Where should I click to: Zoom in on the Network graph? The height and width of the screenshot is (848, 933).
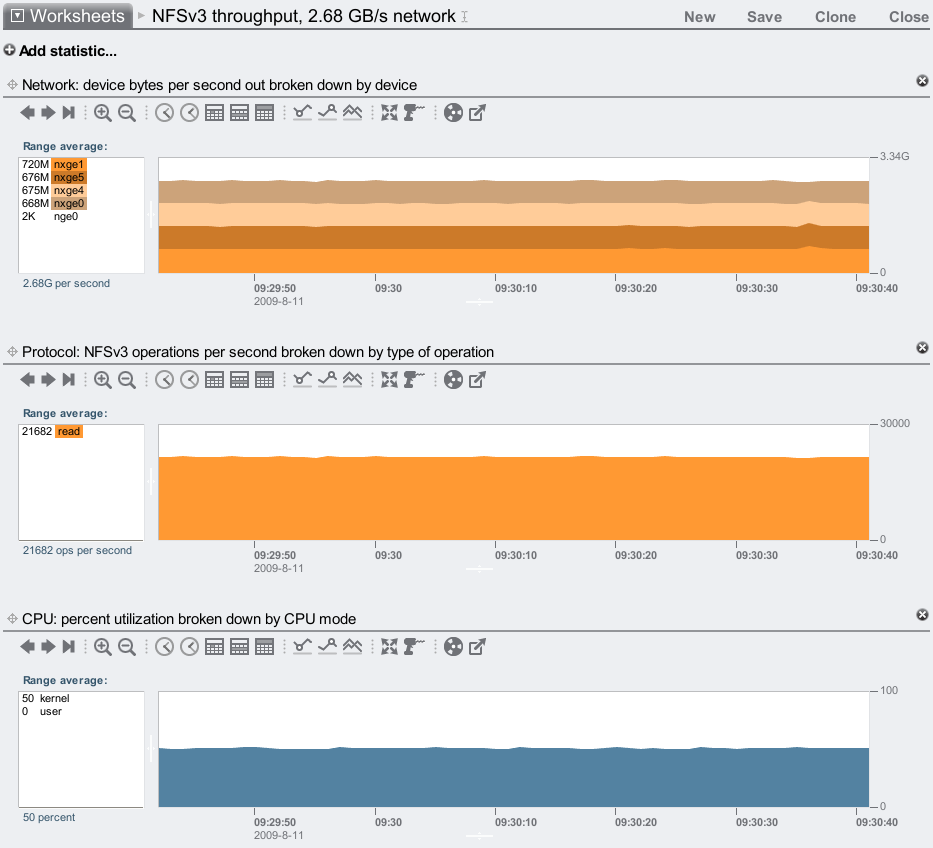coord(103,113)
